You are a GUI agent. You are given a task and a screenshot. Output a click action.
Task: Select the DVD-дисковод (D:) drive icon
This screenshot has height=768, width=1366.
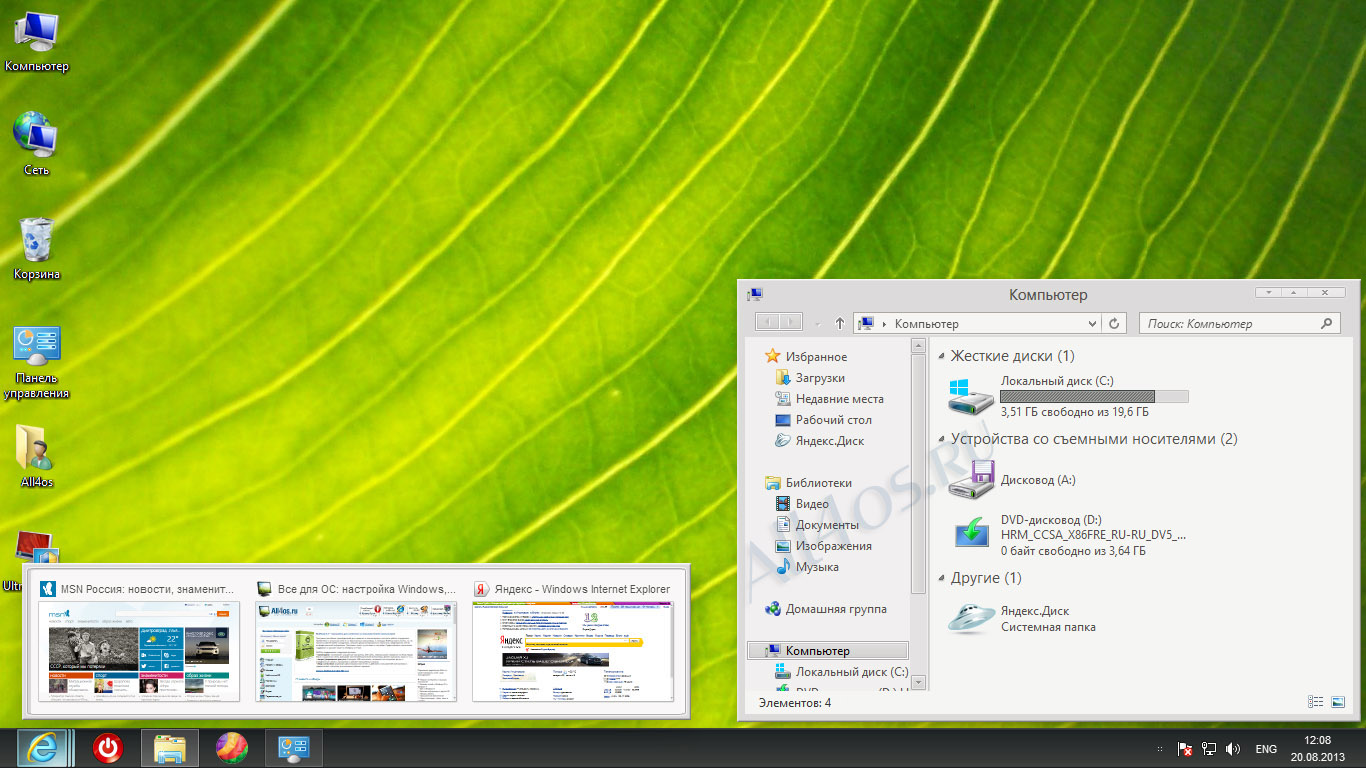pyautogui.click(x=972, y=533)
